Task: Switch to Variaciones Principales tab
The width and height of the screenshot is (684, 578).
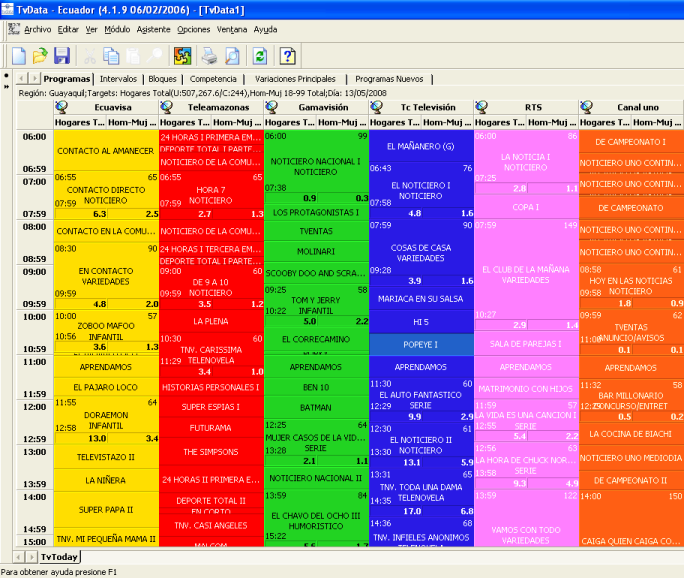Action: click(295, 79)
